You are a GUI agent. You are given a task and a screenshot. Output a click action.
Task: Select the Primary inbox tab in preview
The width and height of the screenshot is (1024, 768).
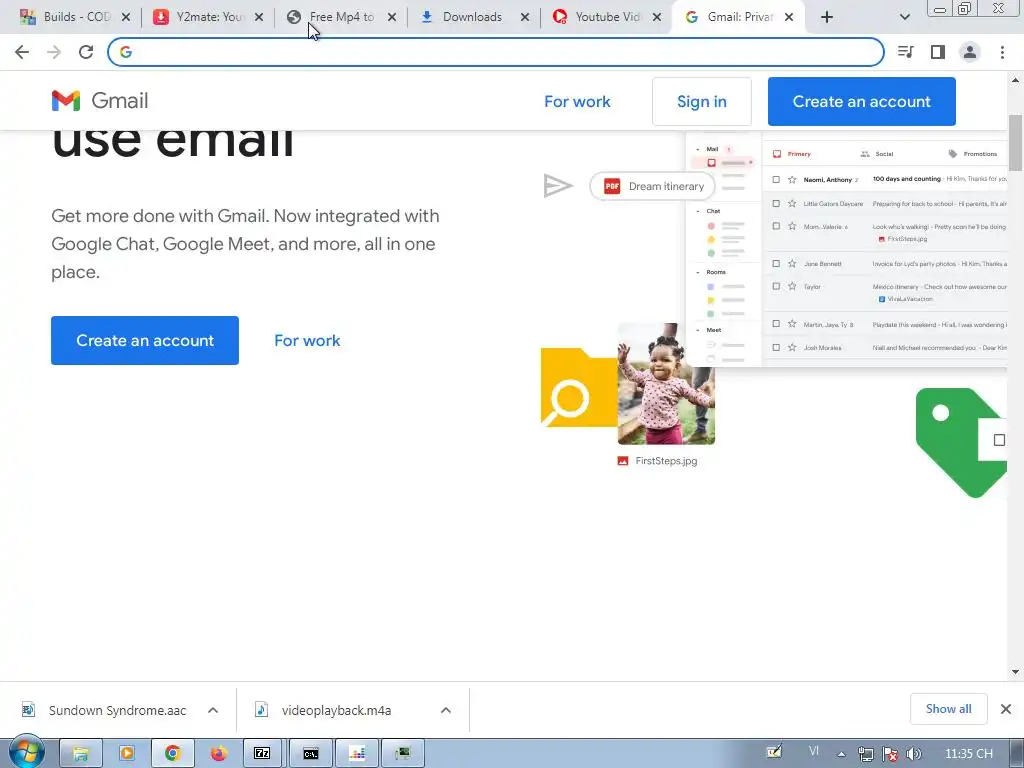(x=792, y=154)
